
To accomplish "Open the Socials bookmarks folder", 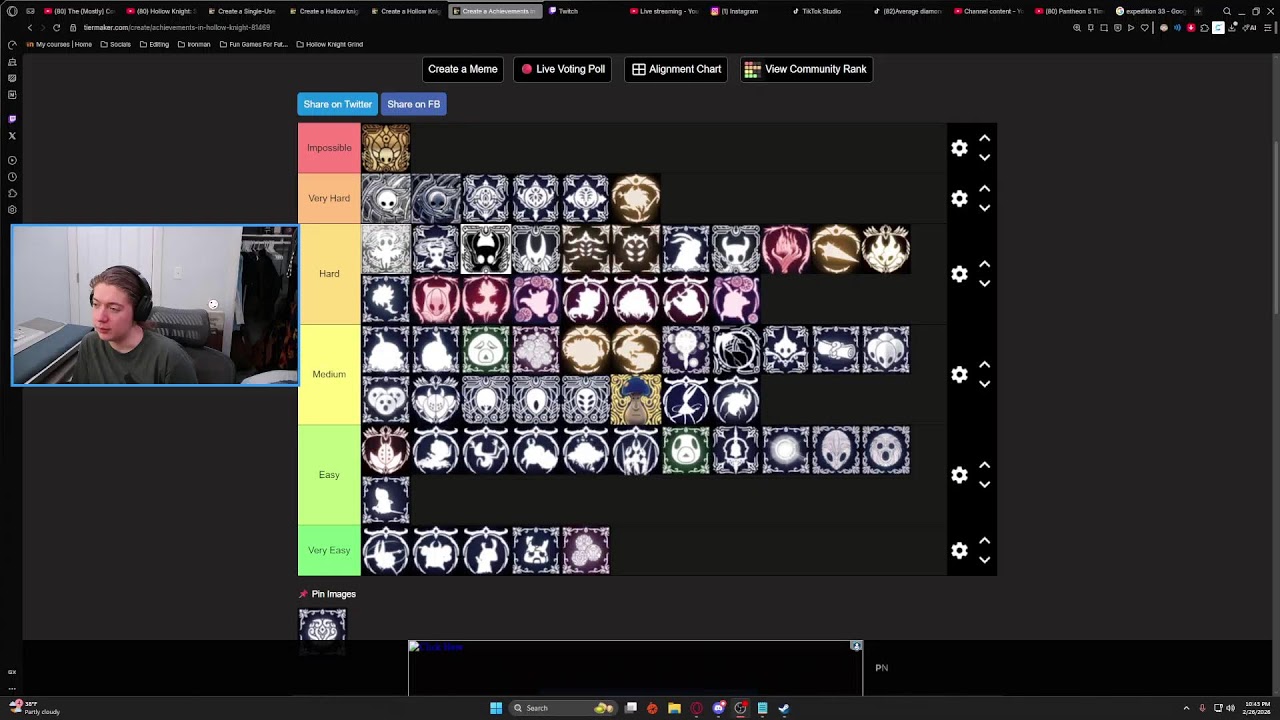I will tap(116, 44).
